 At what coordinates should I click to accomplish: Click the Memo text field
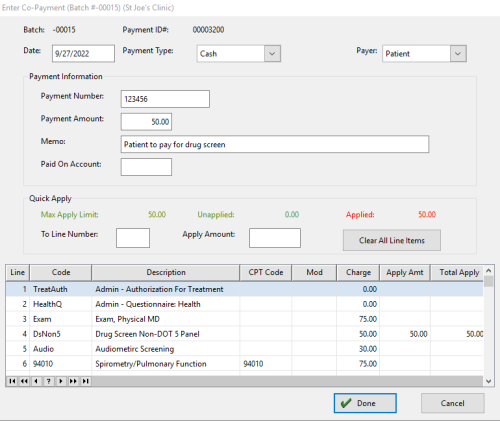[275, 144]
